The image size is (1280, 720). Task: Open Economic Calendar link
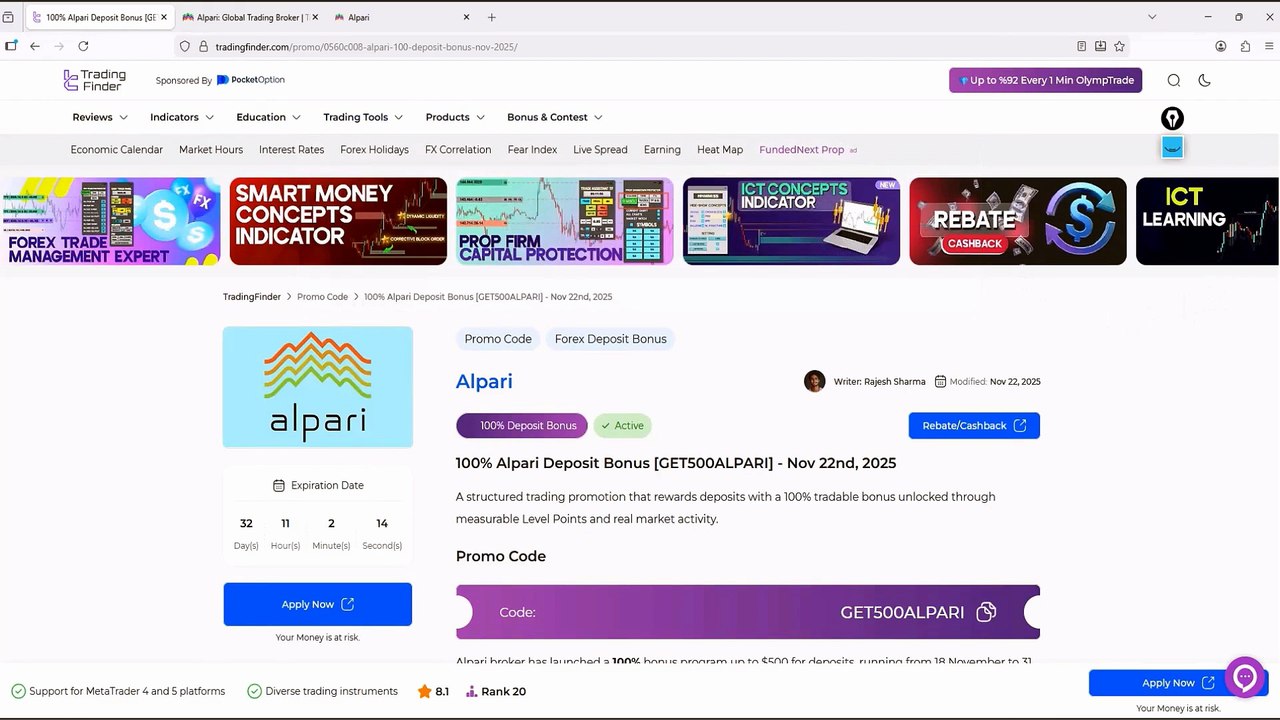click(x=116, y=150)
